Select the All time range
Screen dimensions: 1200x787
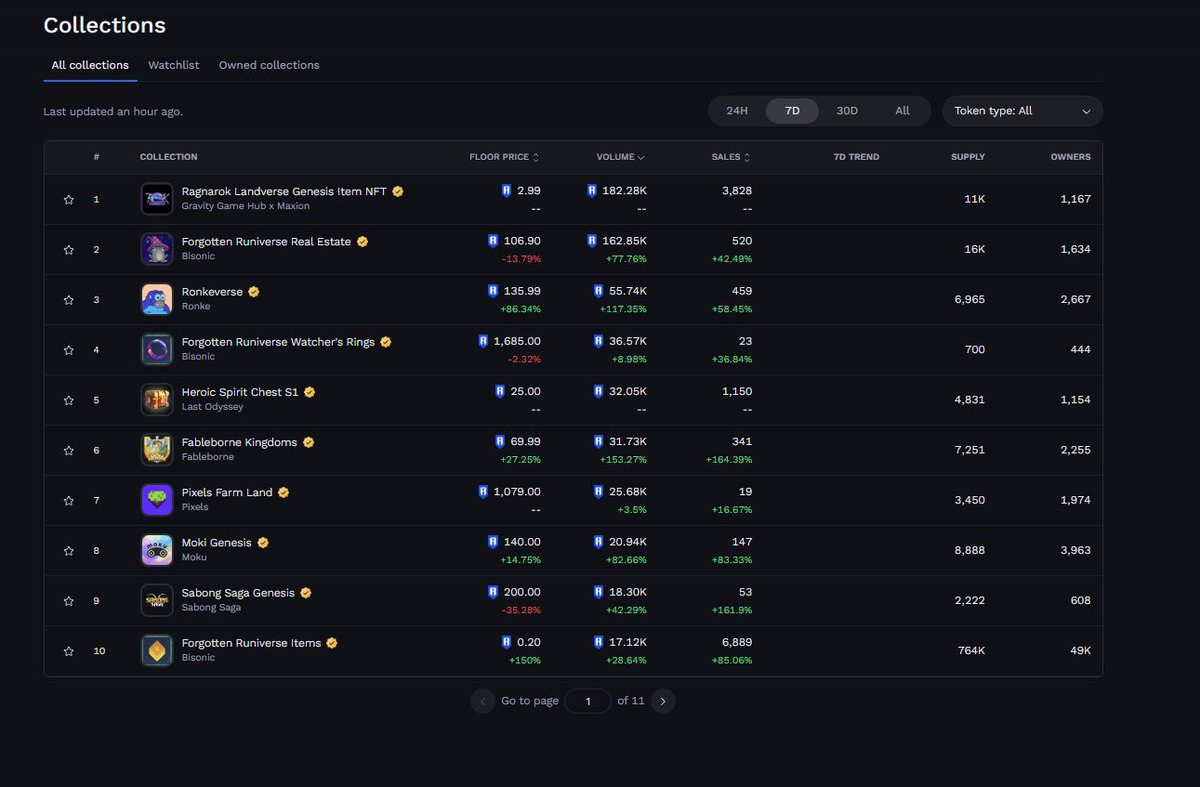(902, 111)
